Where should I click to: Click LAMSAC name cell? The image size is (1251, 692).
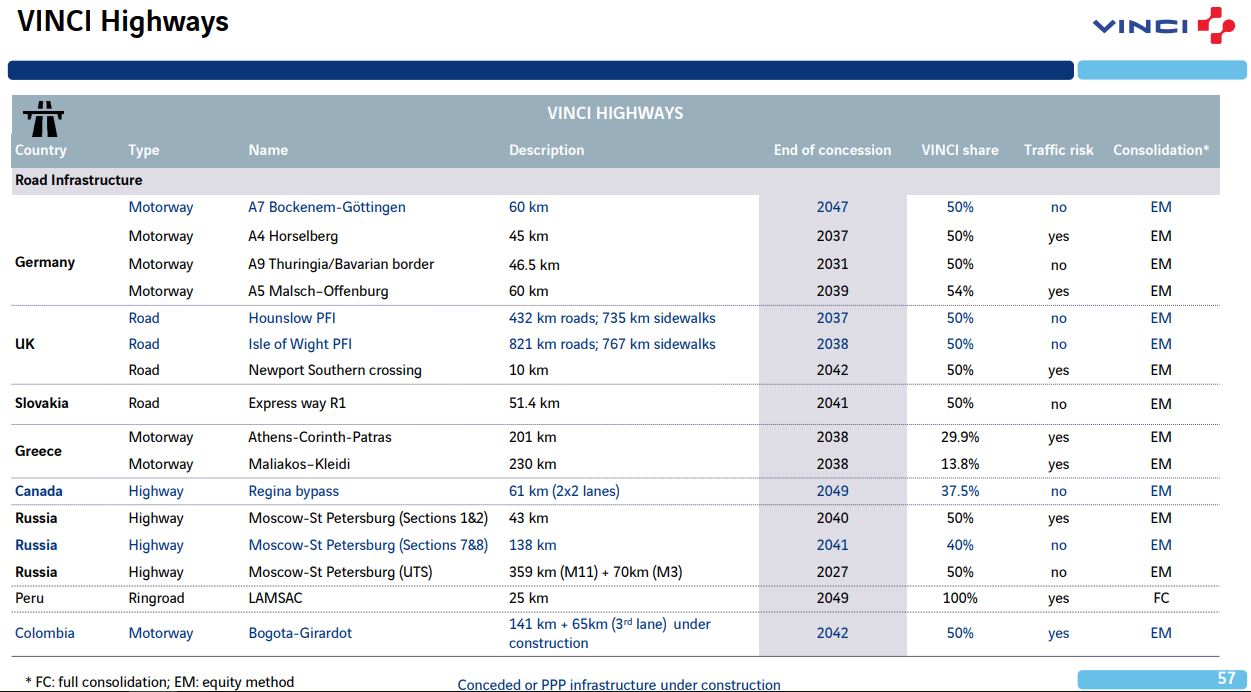coord(275,598)
